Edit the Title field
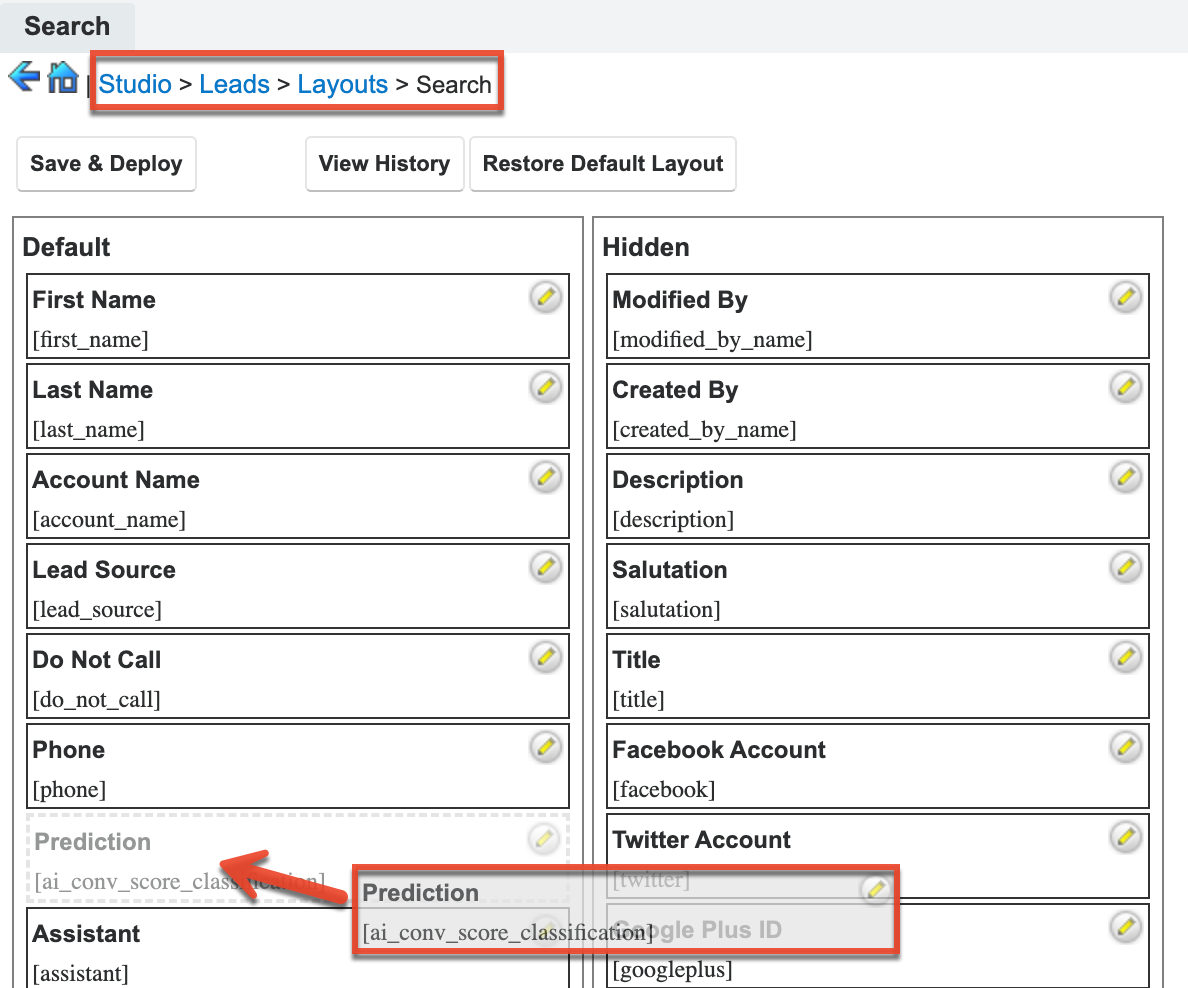1188x988 pixels. (x=1126, y=656)
